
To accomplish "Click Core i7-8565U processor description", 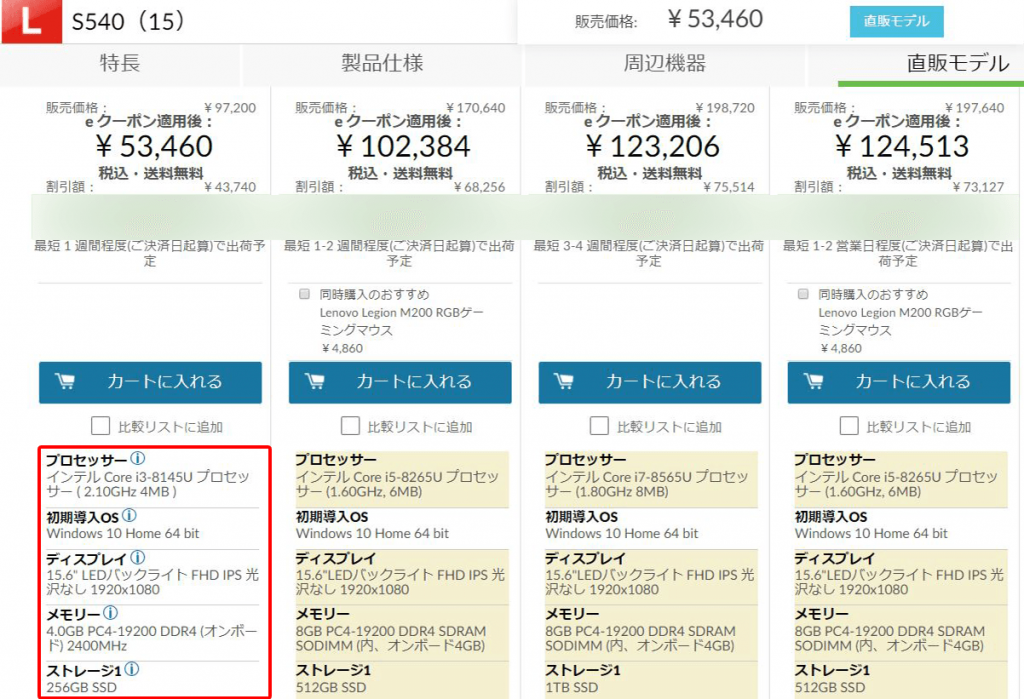I will click(647, 484).
